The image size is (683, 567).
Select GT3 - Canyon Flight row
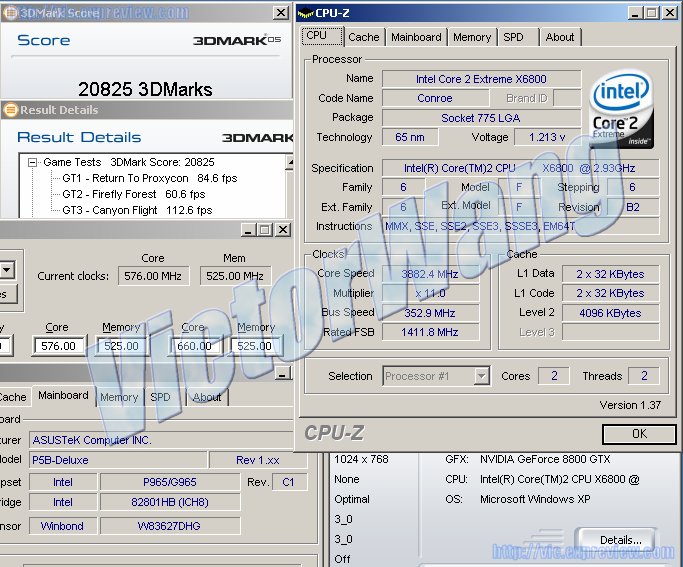(137, 210)
